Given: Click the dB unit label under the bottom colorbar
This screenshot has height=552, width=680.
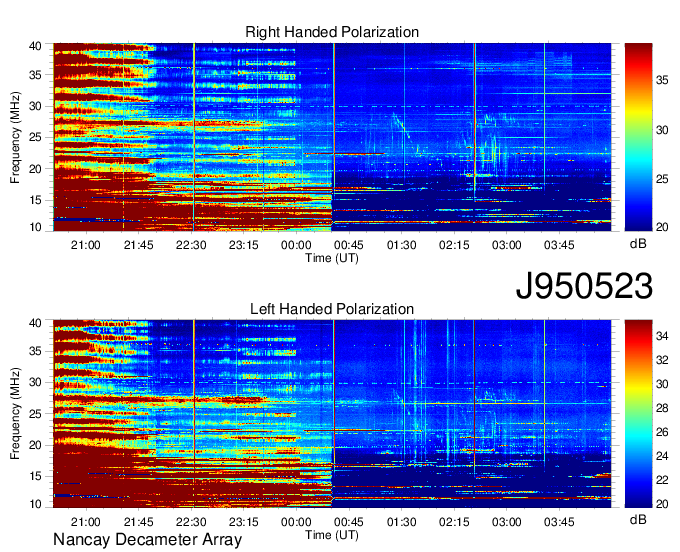Looking at the screenshot, I should (638, 519).
